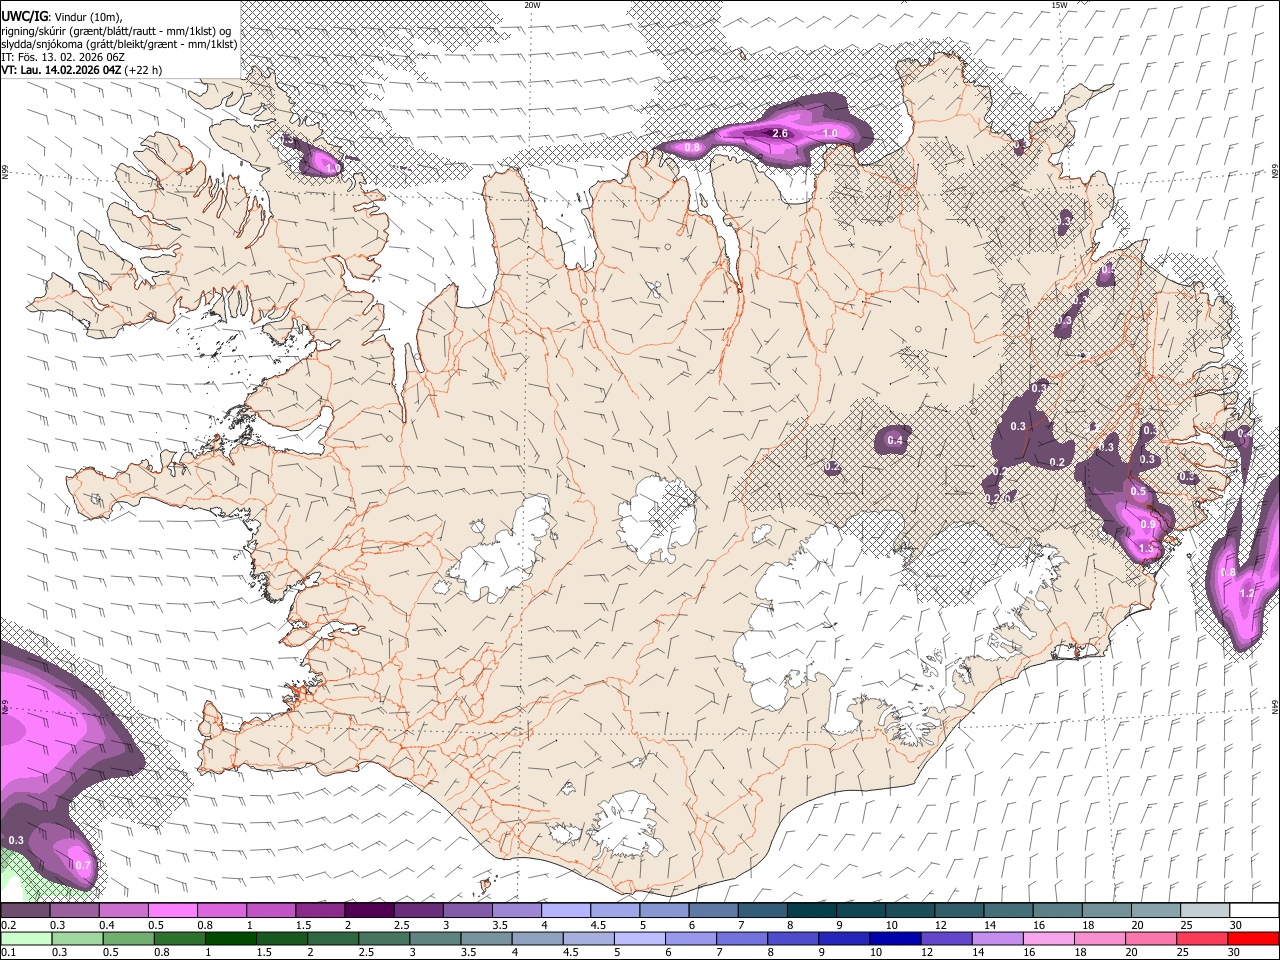Click the deep blue 10 mm rain legend swatch
This screenshot has height=960, width=1280.
click(894, 938)
